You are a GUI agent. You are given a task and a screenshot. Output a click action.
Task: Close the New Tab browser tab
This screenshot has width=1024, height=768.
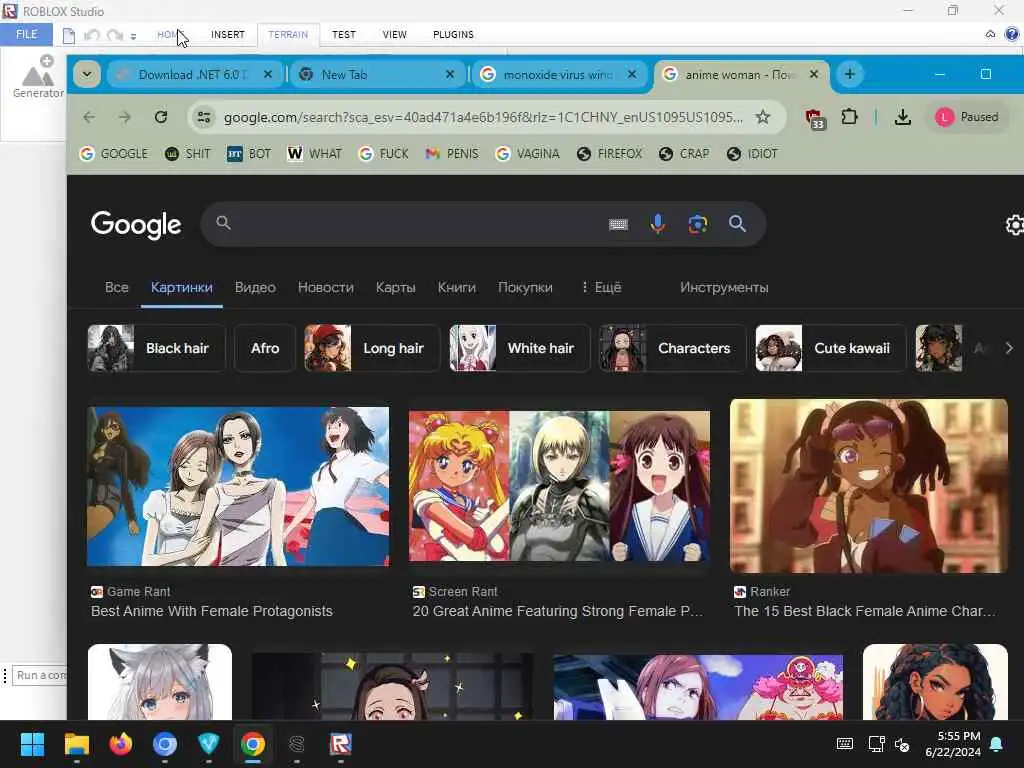pyautogui.click(x=450, y=74)
